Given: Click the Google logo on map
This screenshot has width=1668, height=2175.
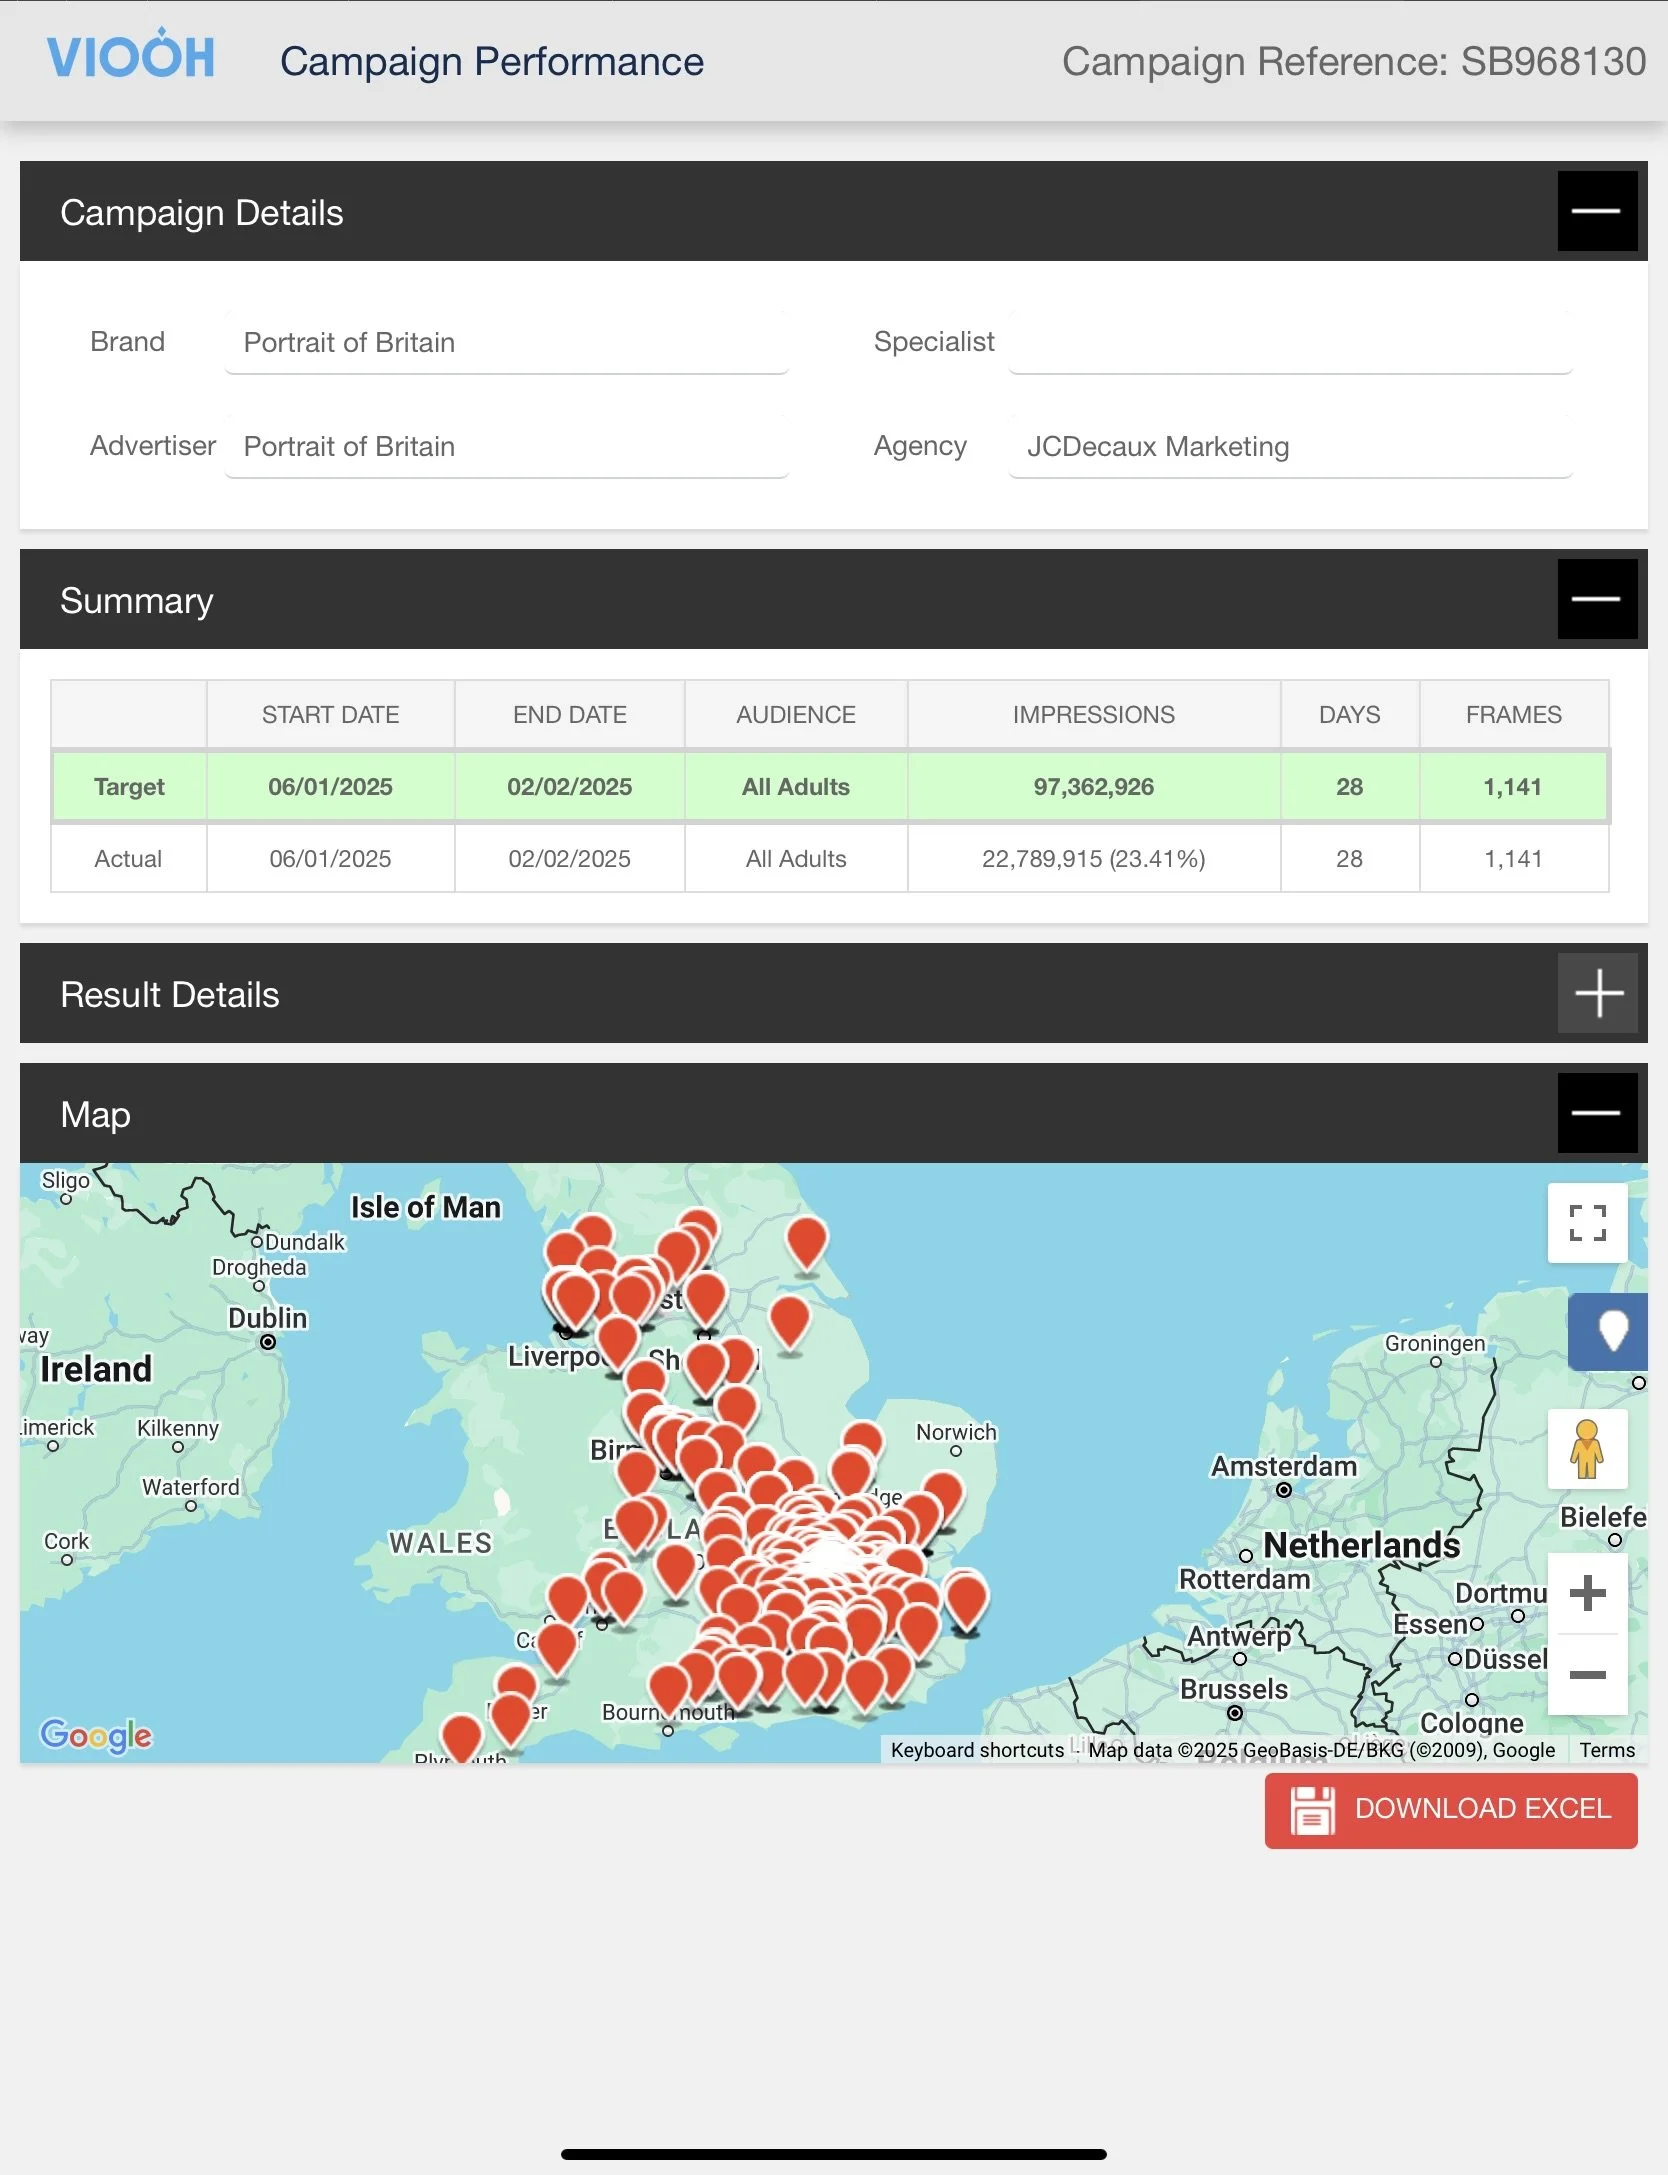Looking at the screenshot, I should [96, 1735].
